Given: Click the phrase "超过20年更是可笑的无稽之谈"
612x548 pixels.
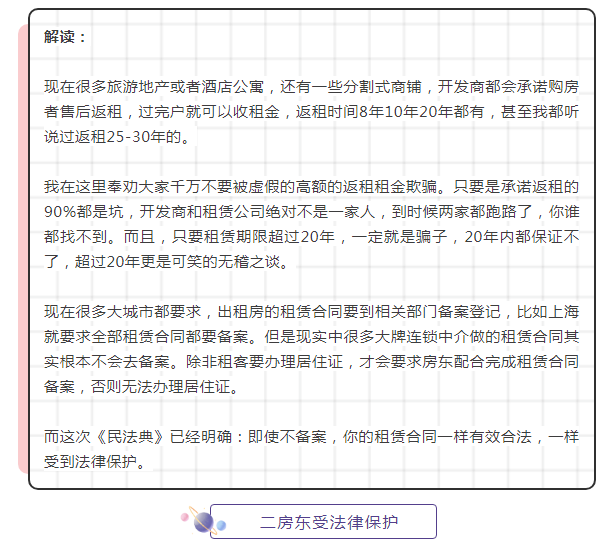Looking at the screenshot, I should (188, 262).
